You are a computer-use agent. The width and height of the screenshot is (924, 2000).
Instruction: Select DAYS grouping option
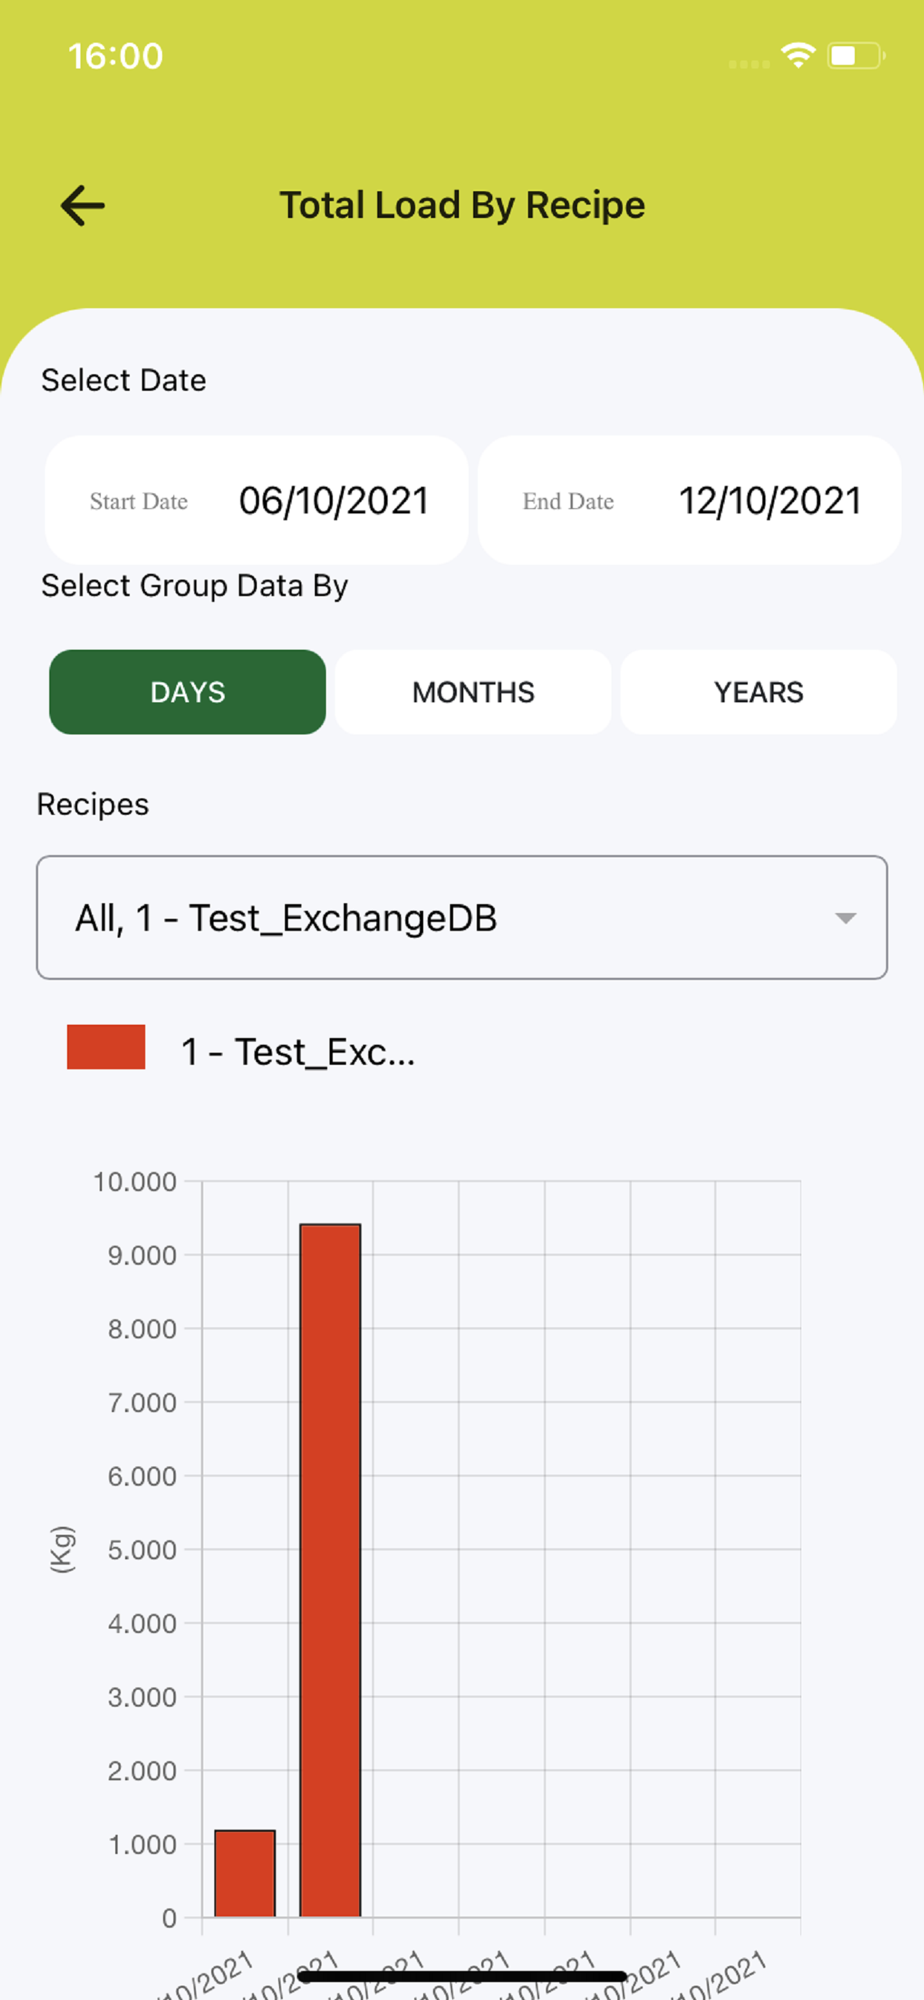(188, 692)
